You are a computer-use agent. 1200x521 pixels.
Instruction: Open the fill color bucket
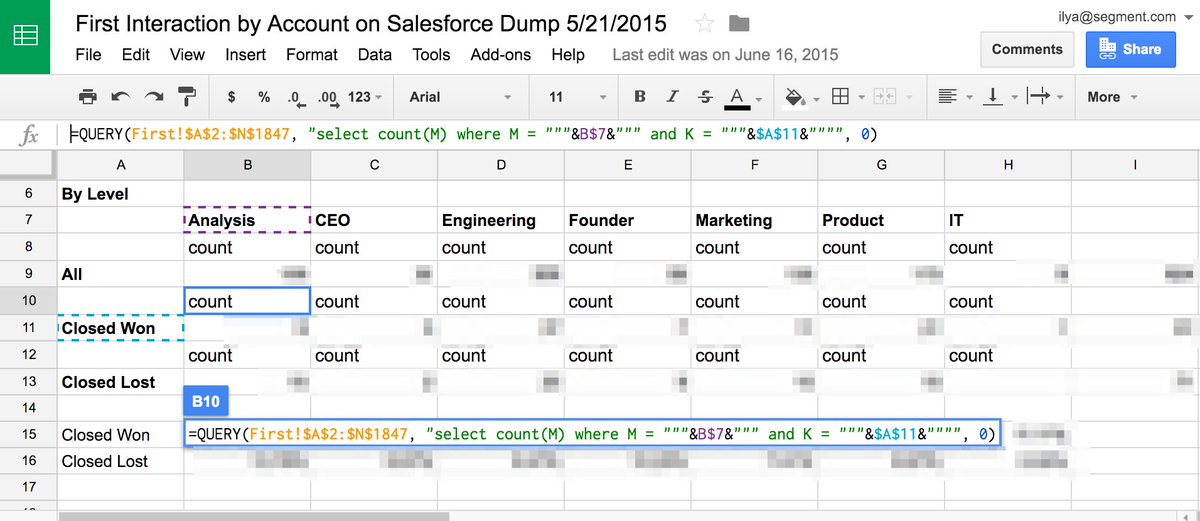pos(801,97)
